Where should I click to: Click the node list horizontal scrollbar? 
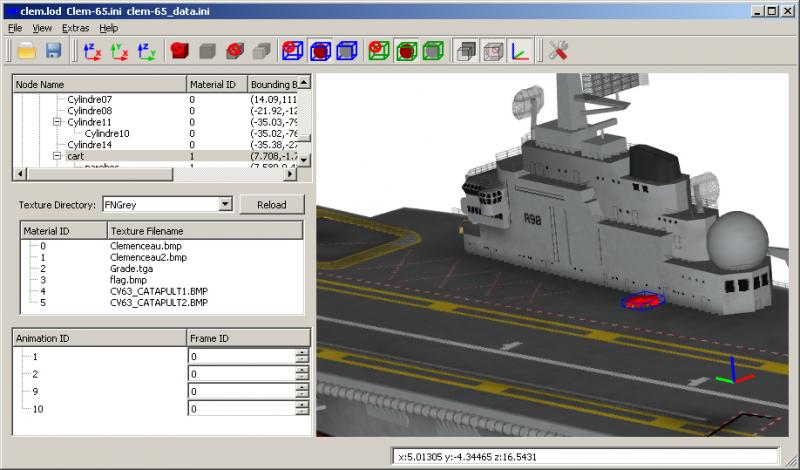point(155,174)
